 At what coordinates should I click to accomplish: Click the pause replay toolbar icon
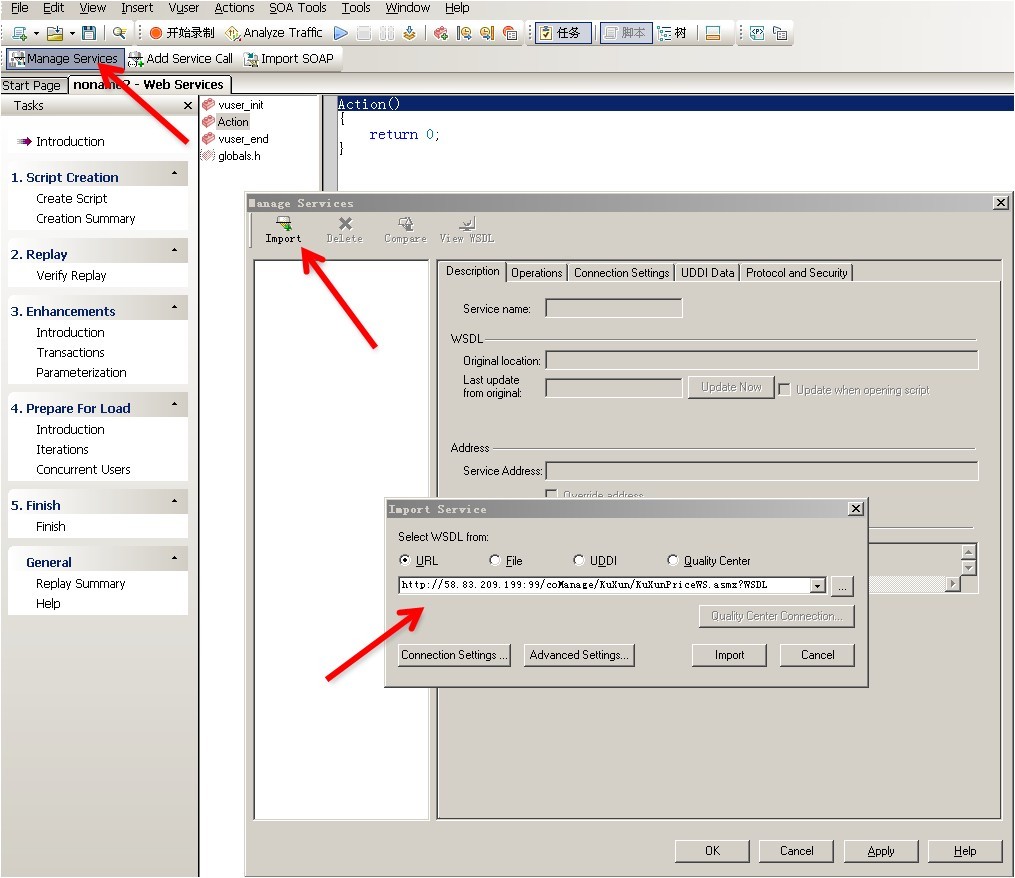pos(386,33)
